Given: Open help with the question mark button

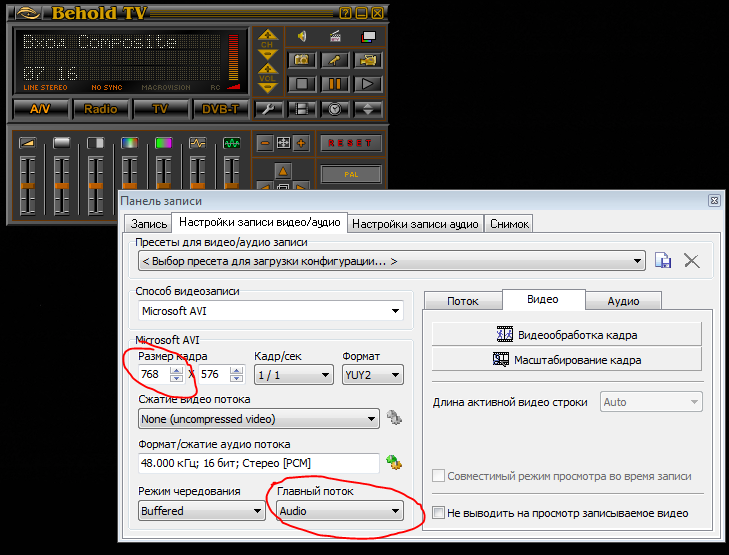Looking at the screenshot, I should [345, 13].
